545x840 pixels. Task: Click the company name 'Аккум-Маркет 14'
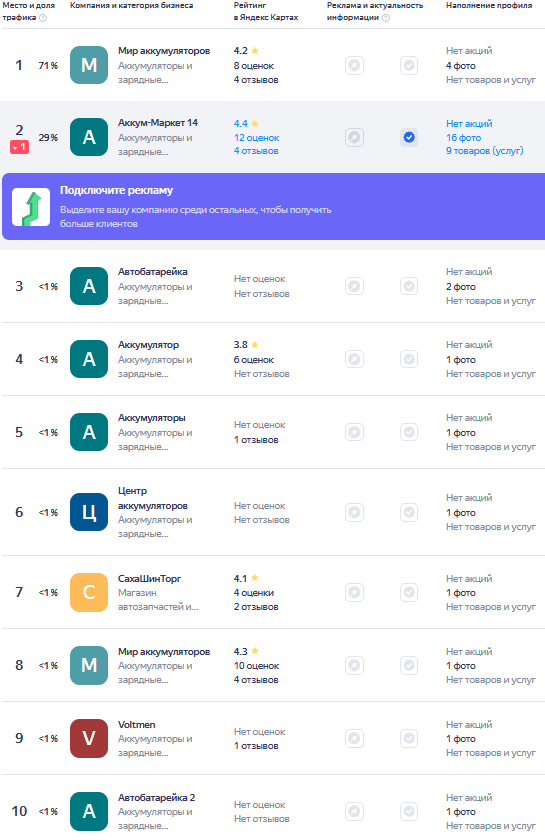click(x=158, y=123)
